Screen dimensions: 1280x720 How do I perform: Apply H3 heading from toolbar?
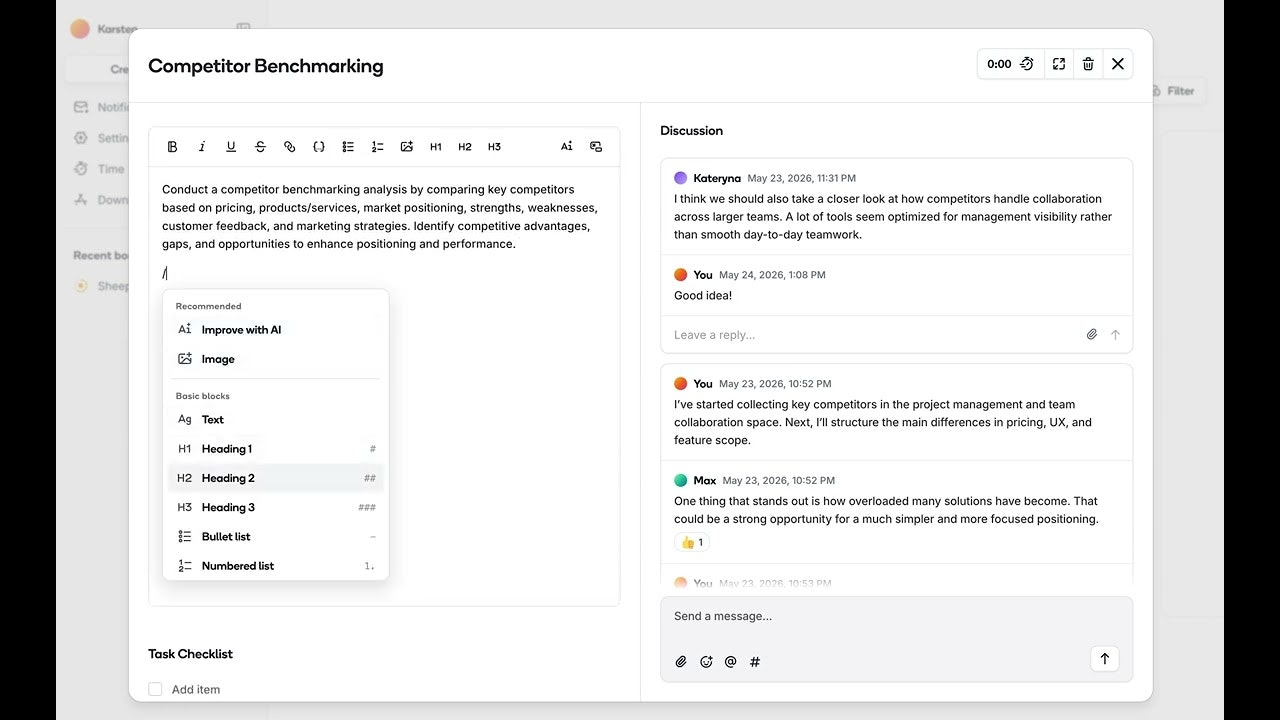pos(494,147)
